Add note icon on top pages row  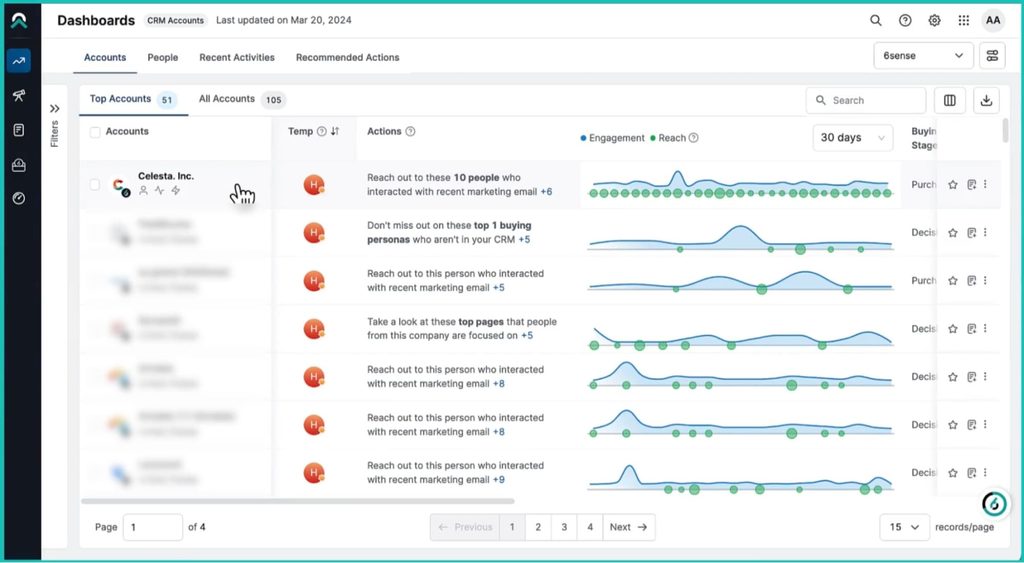(971, 329)
